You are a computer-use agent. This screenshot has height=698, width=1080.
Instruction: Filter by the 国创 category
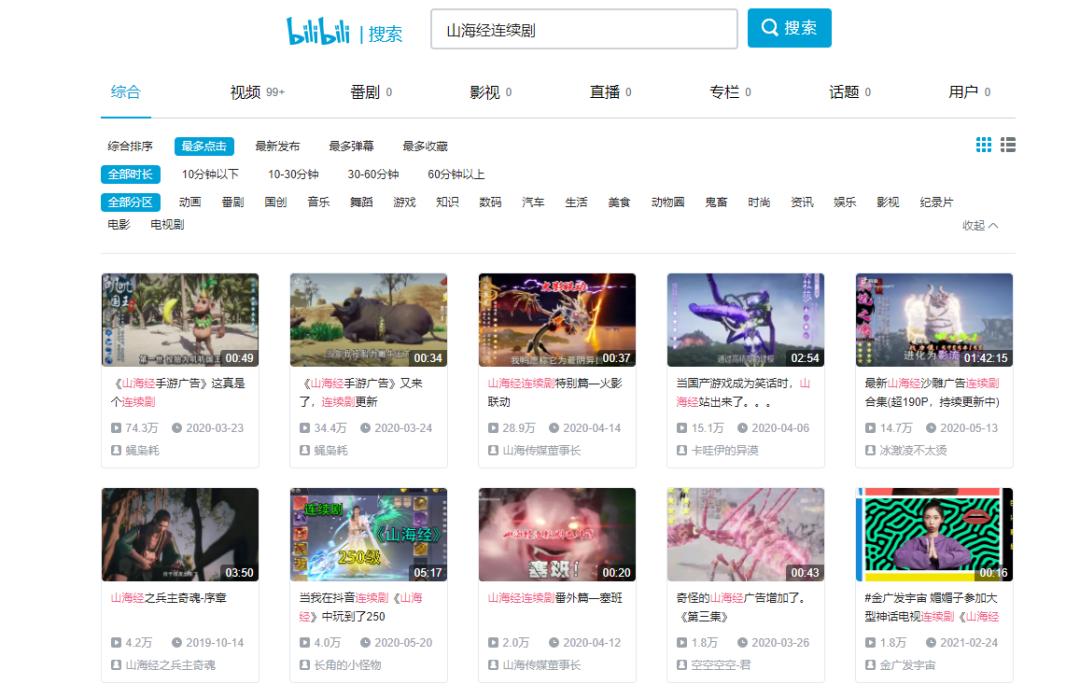tap(276, 202)
